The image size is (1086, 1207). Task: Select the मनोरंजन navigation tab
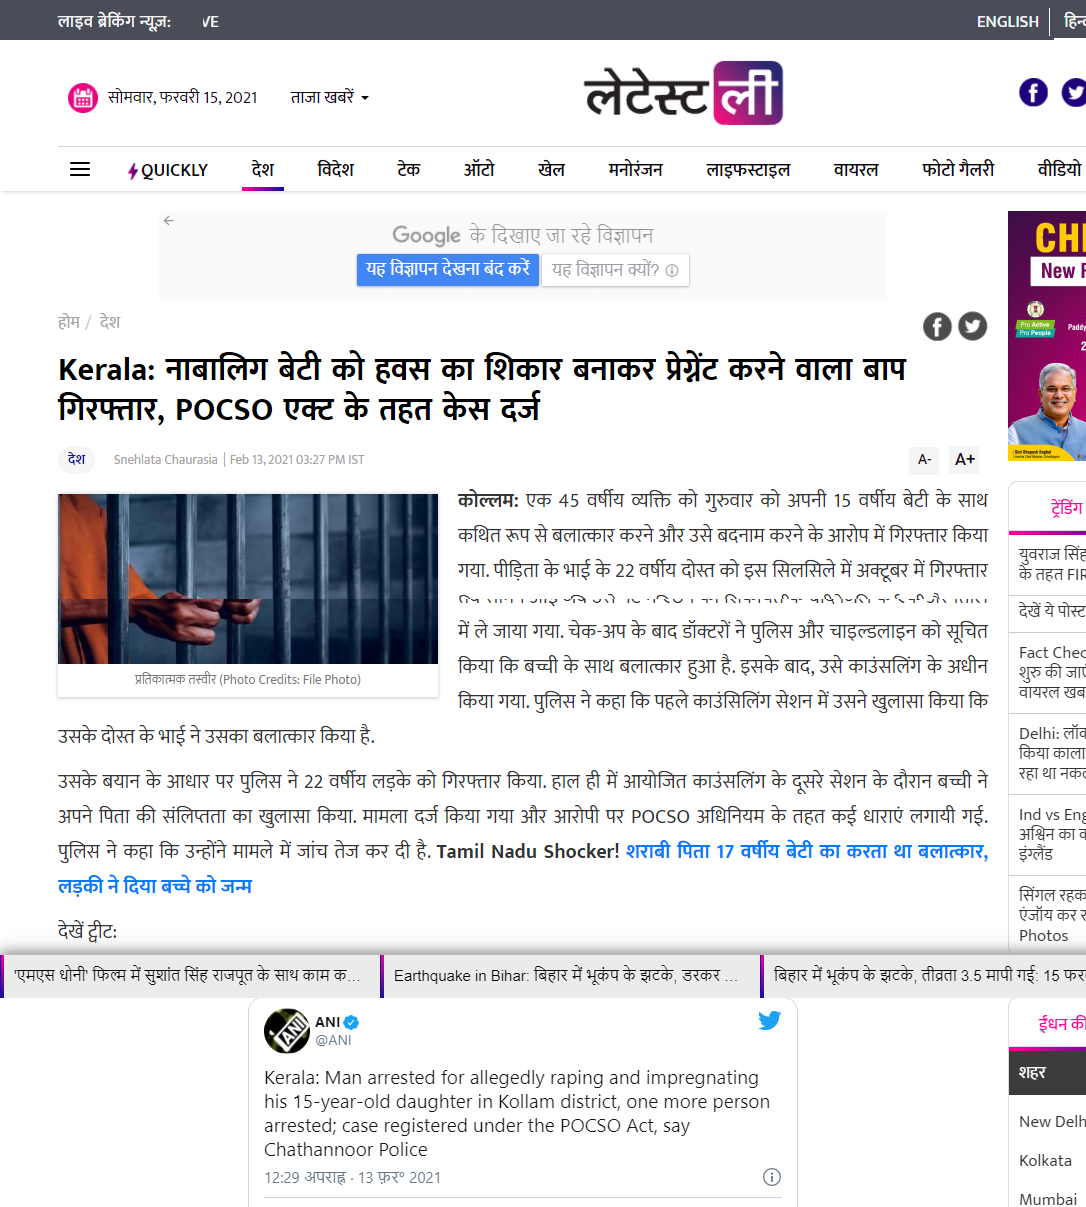point(635,170)
